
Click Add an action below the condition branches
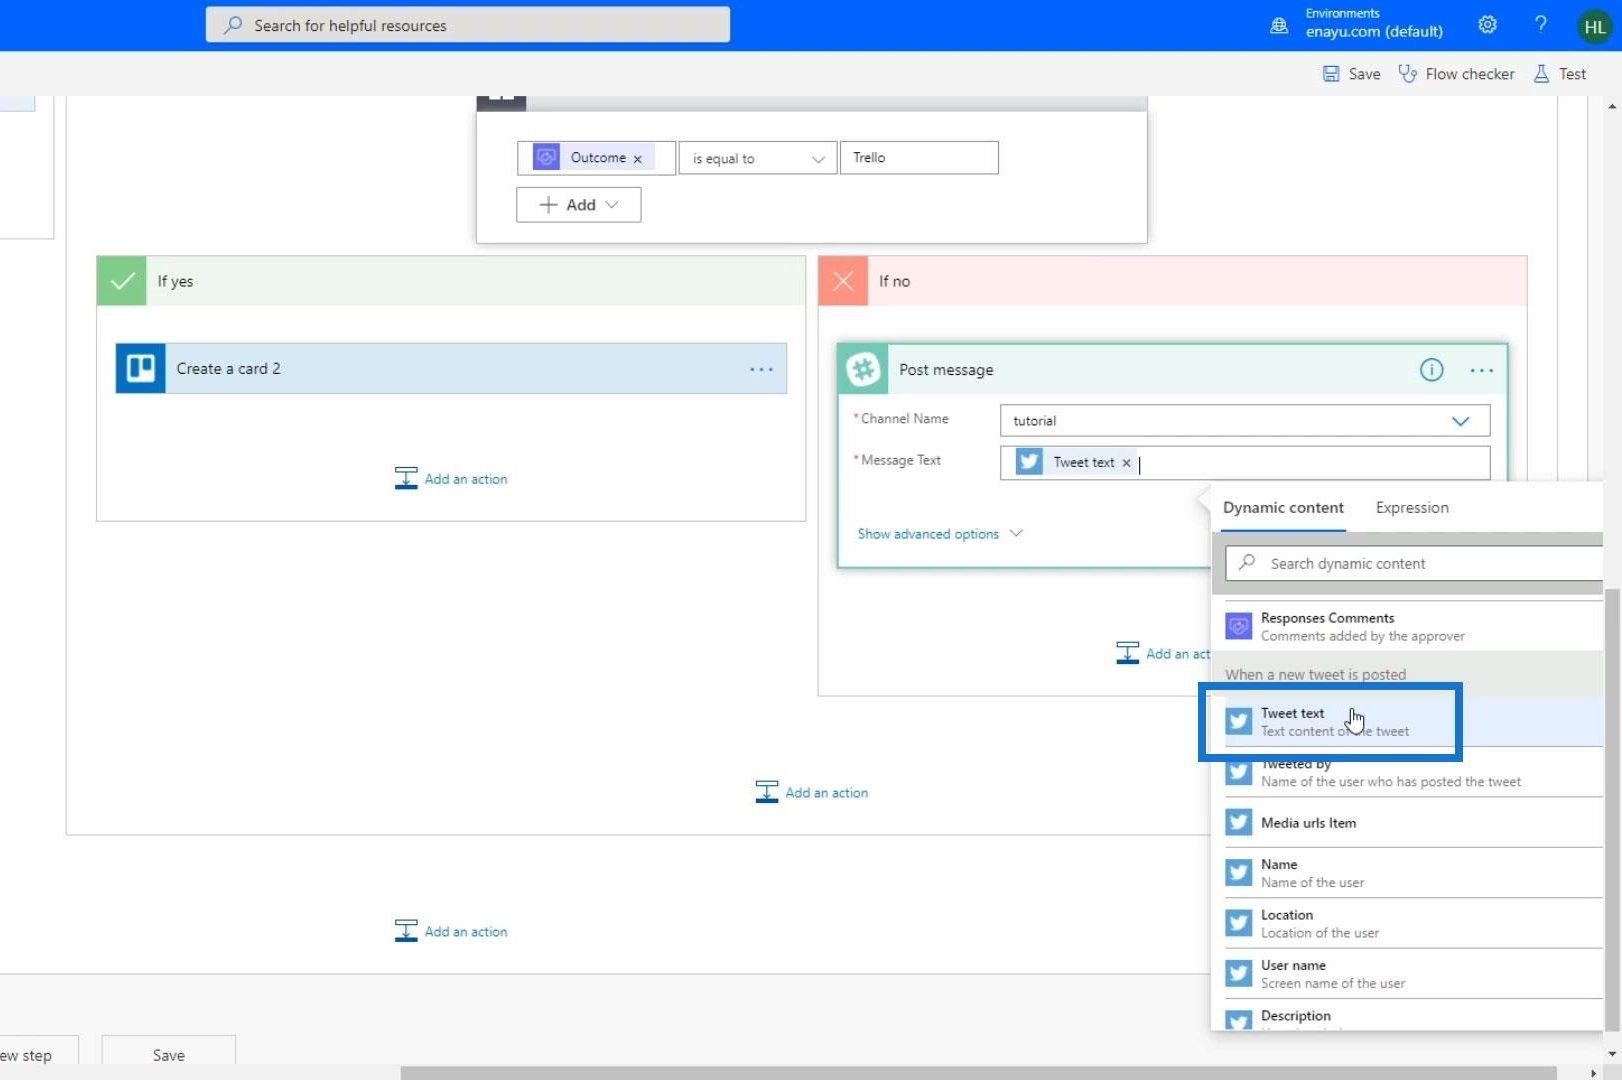pyautogui.click(x=812, y=793)
